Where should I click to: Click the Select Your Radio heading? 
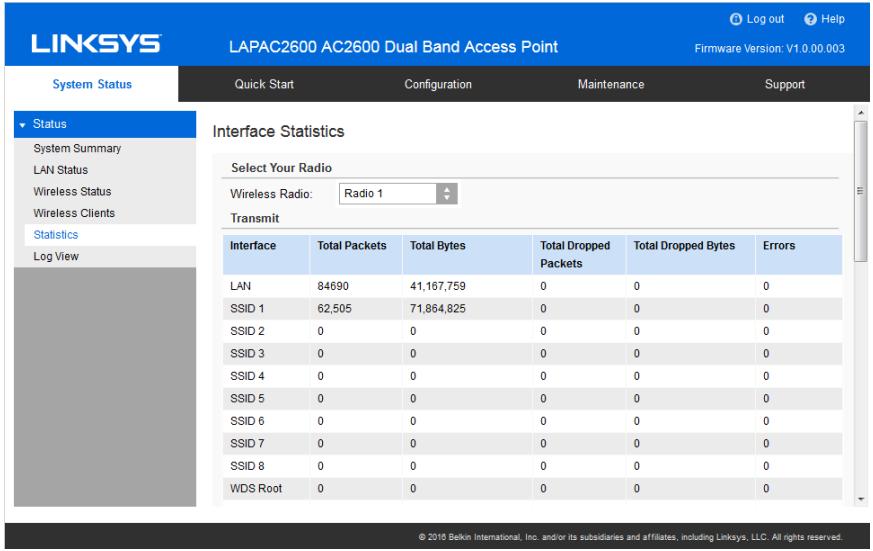(x=281, y=168)
